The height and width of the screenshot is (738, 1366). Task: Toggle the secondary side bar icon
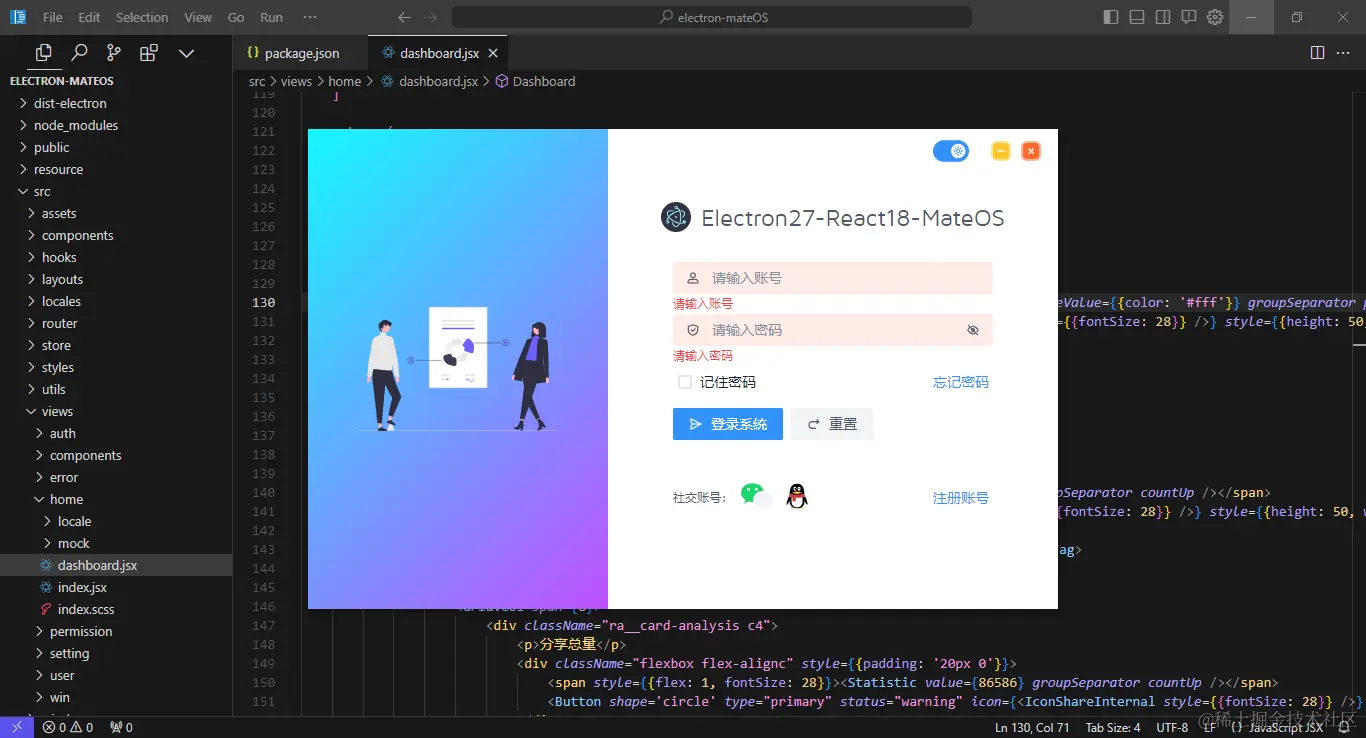tap(1161, 16)
